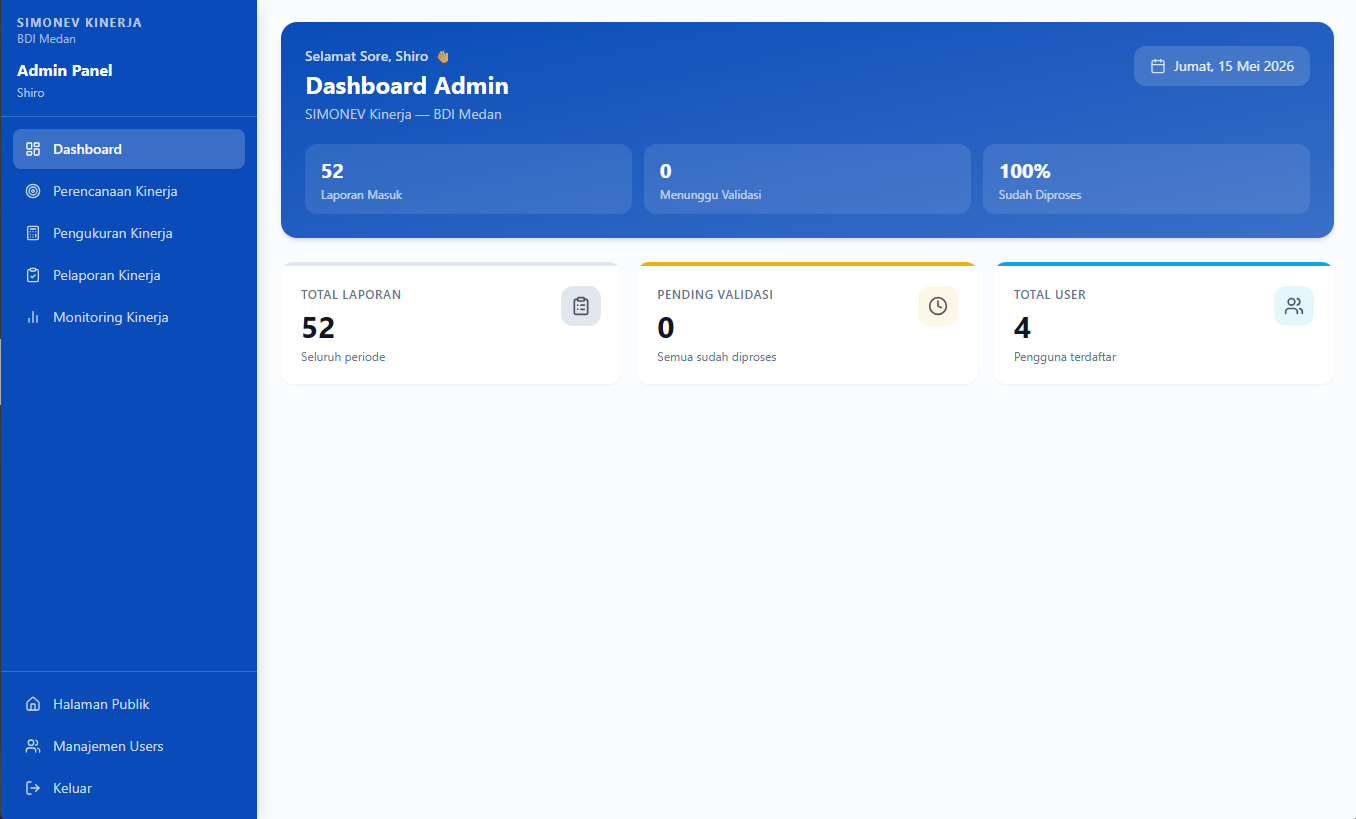Click the calendar icon beside the date

1158,66
